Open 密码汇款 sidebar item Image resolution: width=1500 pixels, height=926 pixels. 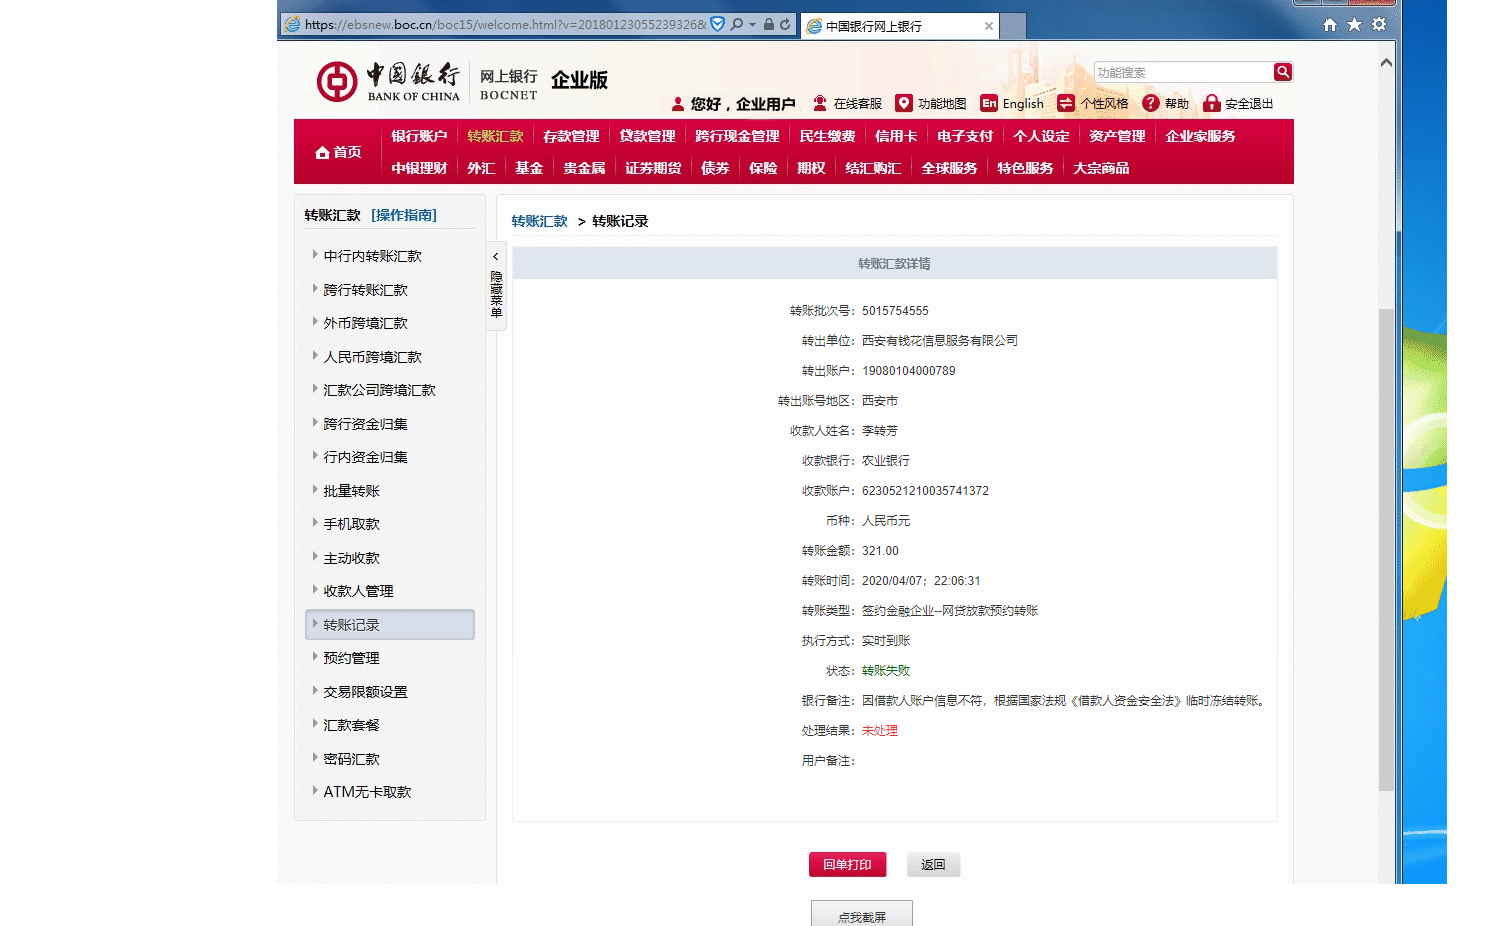click(351, 759)
